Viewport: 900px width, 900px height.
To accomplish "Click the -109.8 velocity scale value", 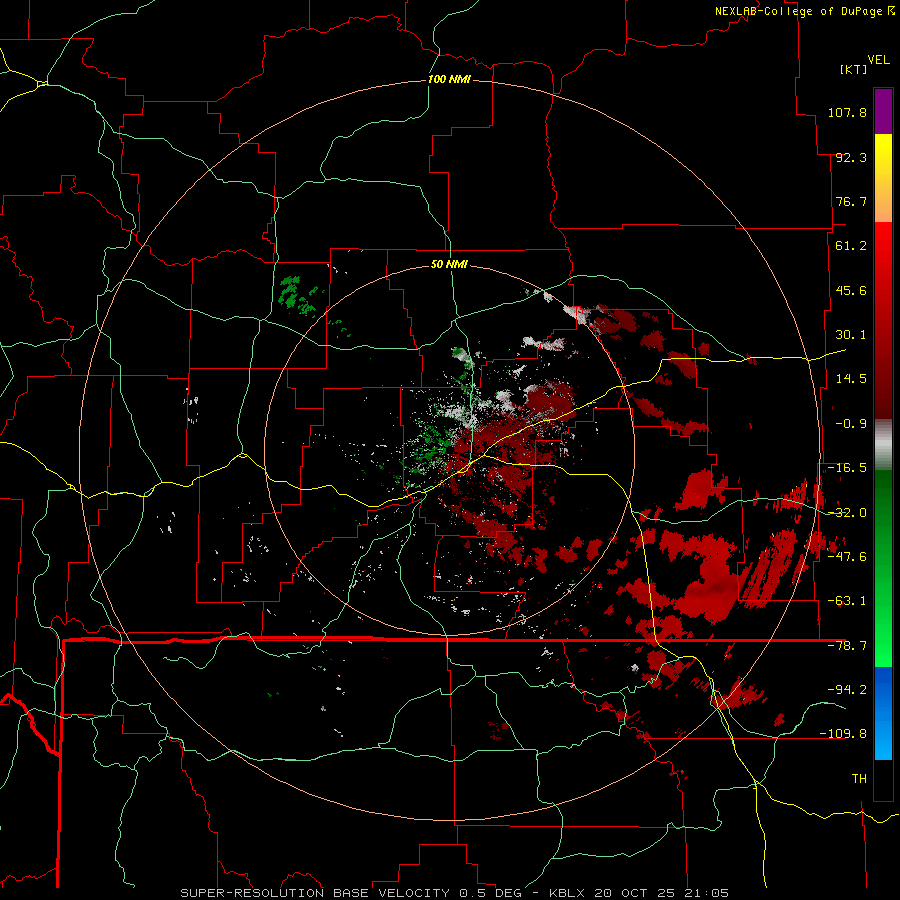I will (843, 734).
